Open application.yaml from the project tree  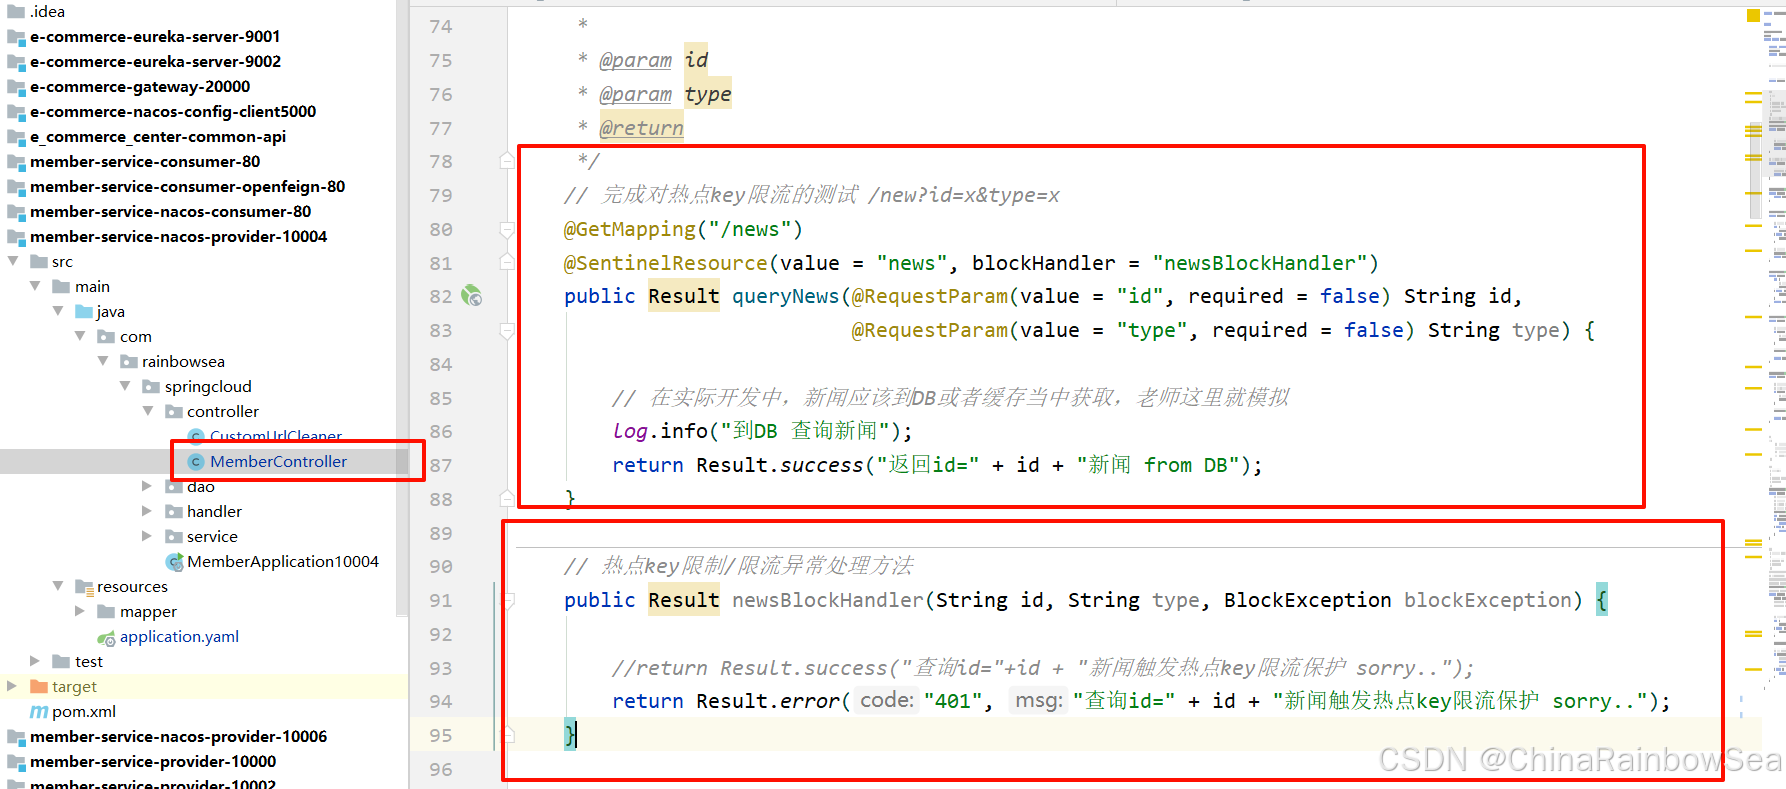pos(179,637)
